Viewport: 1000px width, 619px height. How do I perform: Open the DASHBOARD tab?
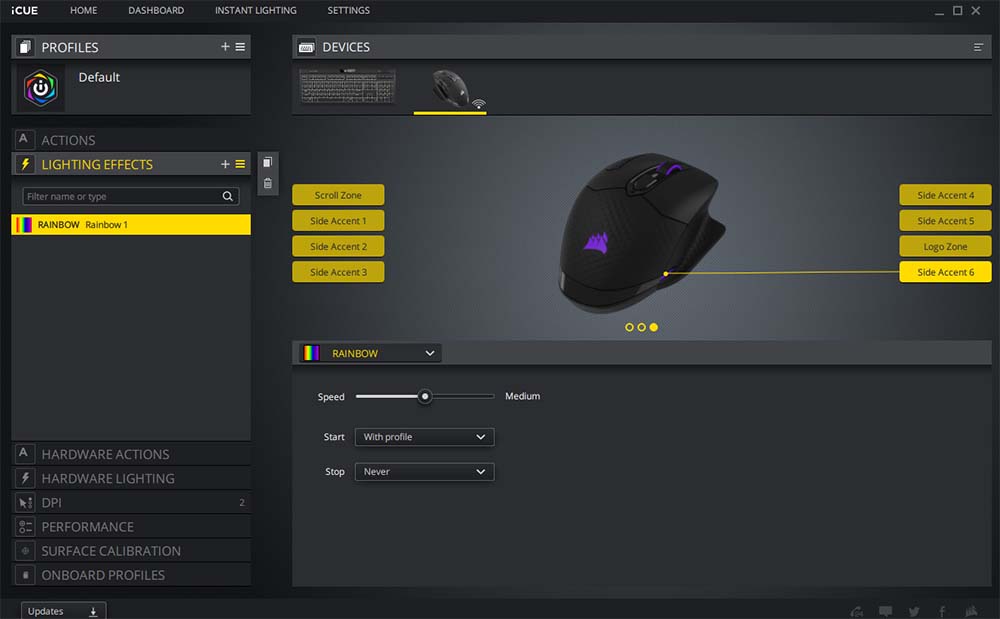click(x=156, y=10)
